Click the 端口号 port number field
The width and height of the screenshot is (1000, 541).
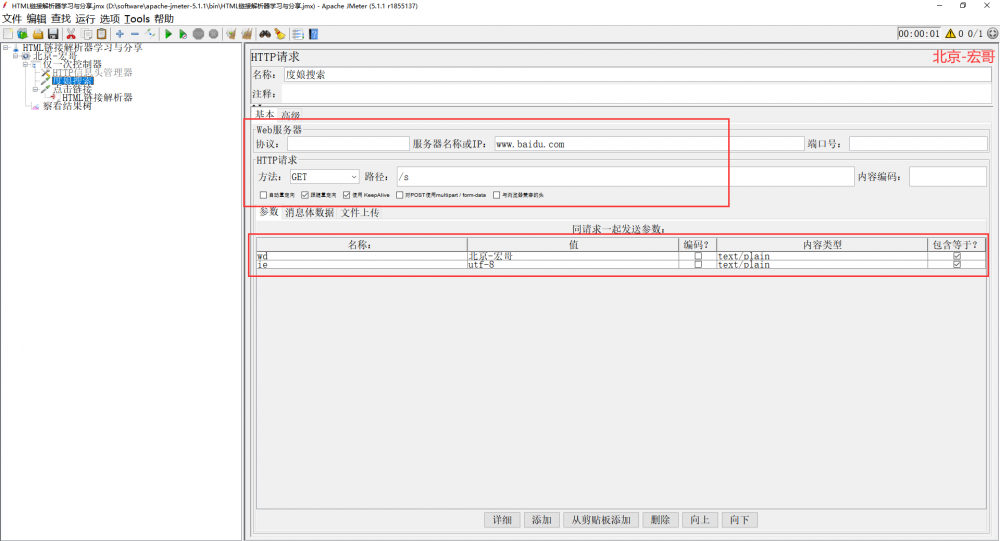tap(918, 144)
